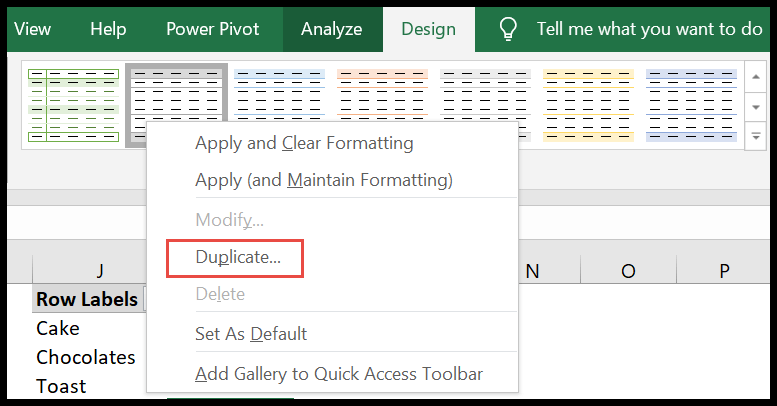Click the lightbulb Tell Me icon
Image resolution: width=777 pixels, height=406 pixels.
507,29
